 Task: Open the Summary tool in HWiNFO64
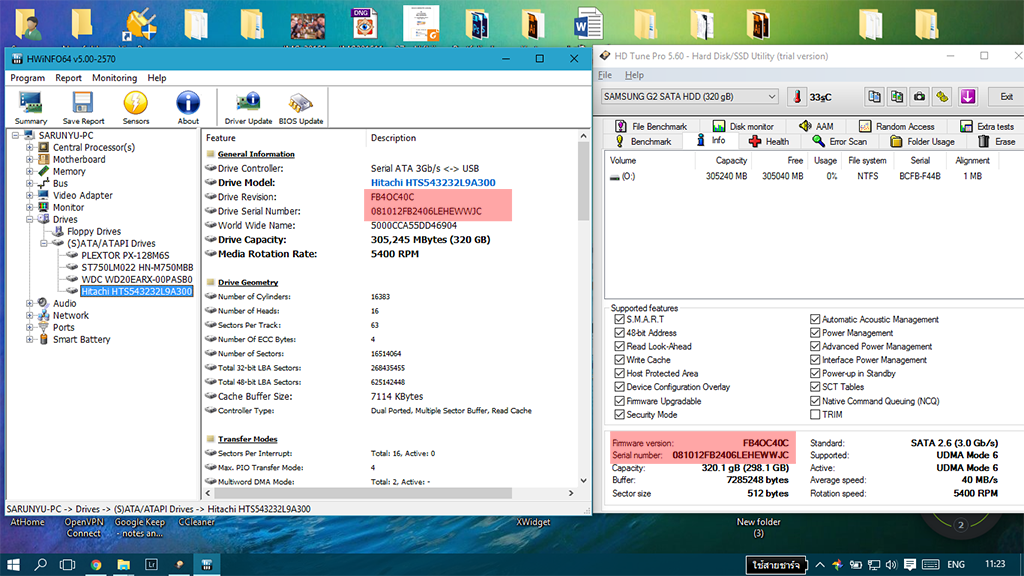coord(31,108)
